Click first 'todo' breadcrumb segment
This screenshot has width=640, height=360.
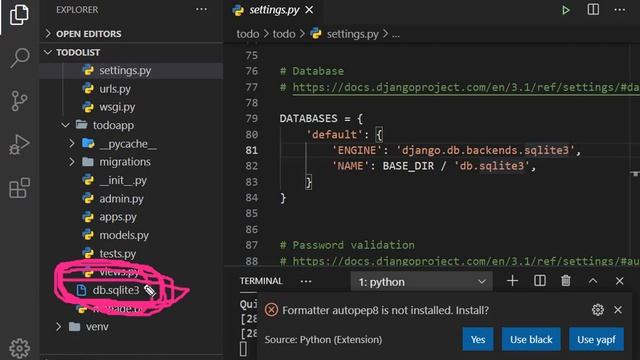click(x=248, y=34)
